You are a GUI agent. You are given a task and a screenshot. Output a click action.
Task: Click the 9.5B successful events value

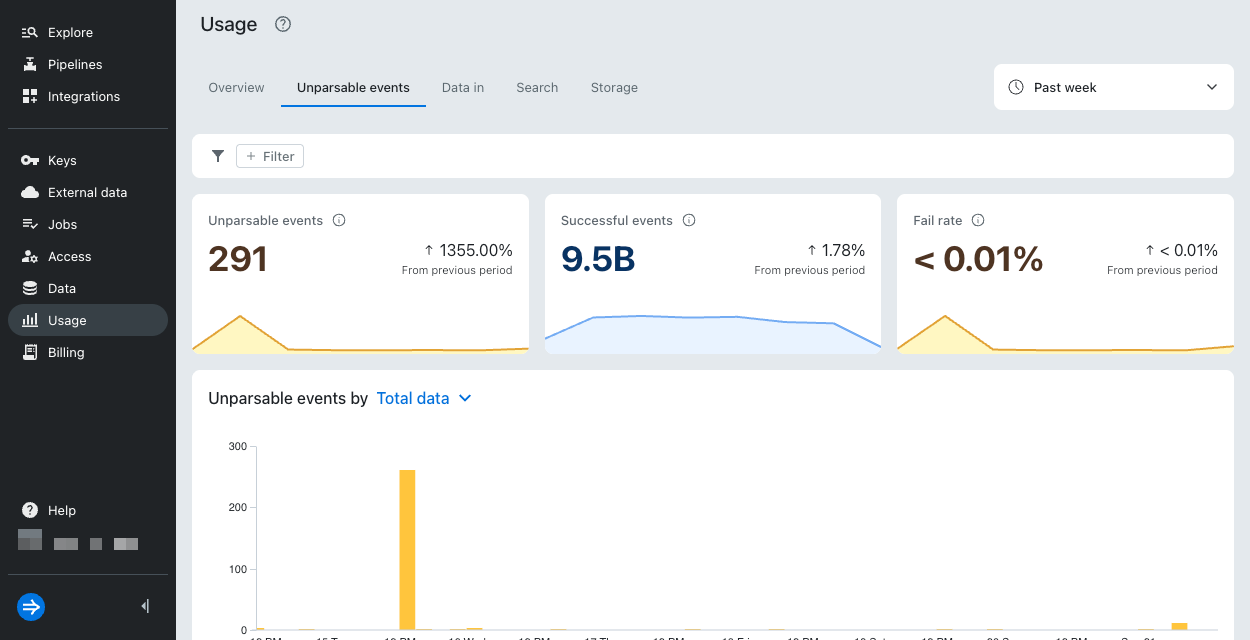coord(598,260)
